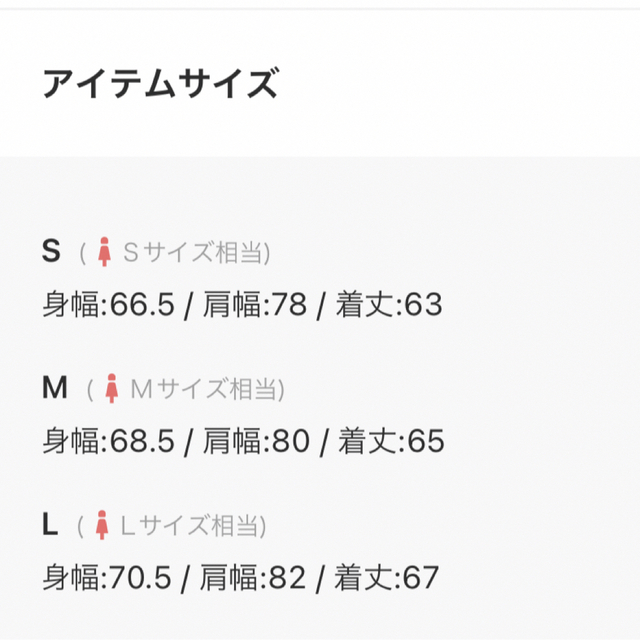Screen dimensions: 640x640
Task: Click the woman icon beside L size
Action: (x=102, y=525)
